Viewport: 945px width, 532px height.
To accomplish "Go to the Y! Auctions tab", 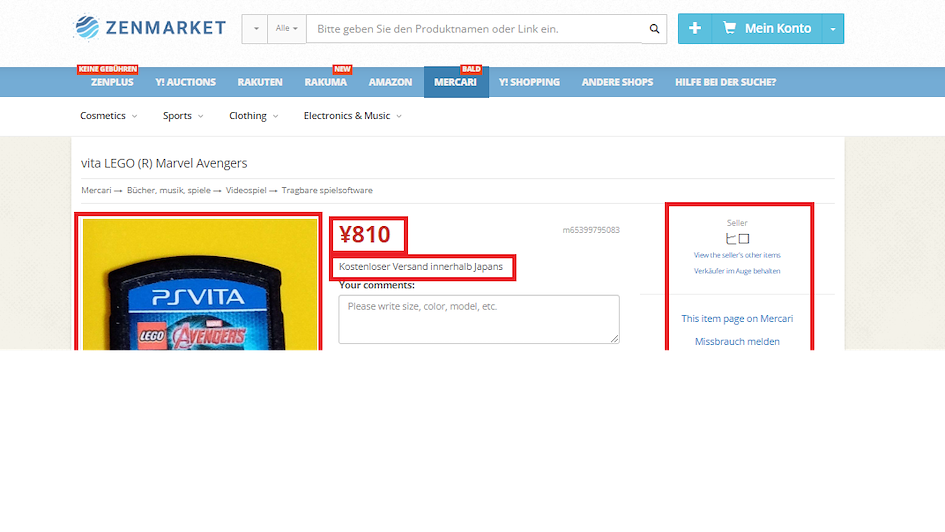I will 186,82.
